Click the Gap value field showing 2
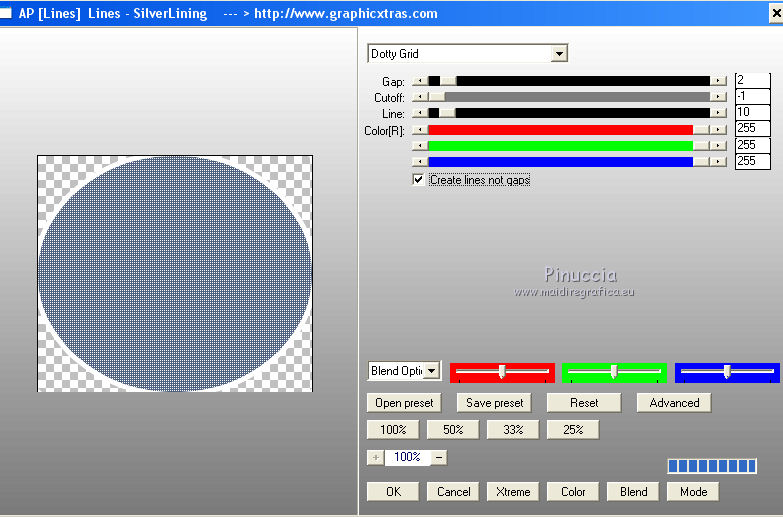The width and height of the screenshot is (783, 517). pyautogui.click(x=753, y=80)
